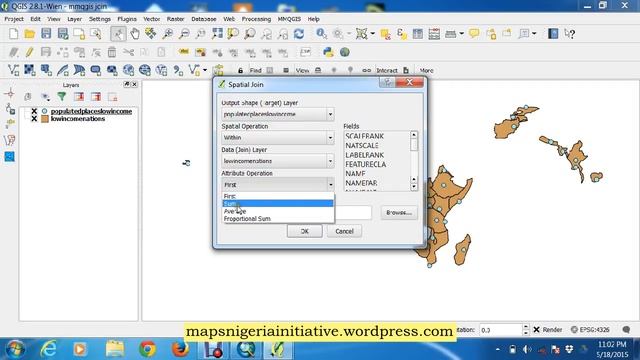
Task: Click the Windows Start button
Action: [x=15, y=349]
